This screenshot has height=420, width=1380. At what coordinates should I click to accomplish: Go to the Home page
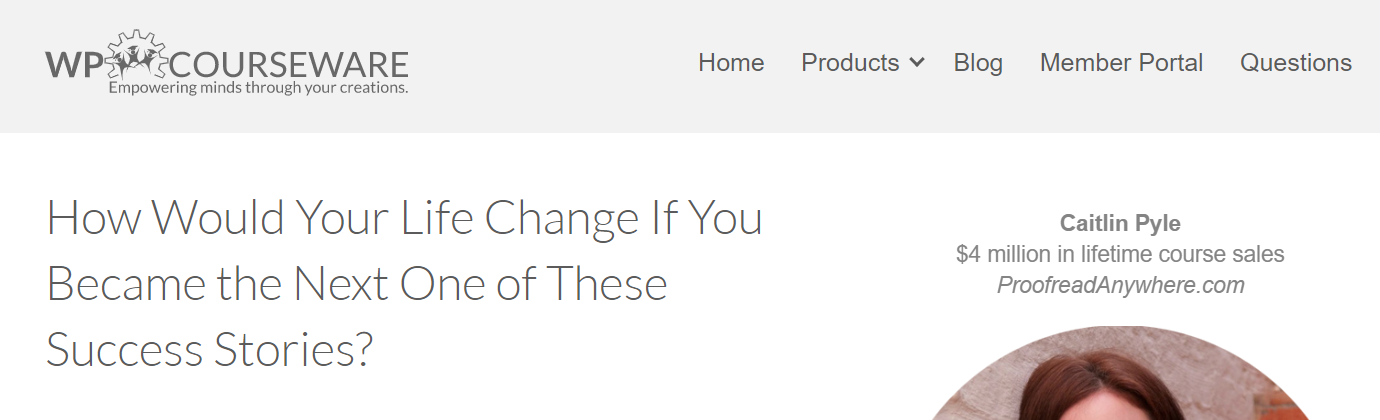pyautogui.click(x=731, y=63)
